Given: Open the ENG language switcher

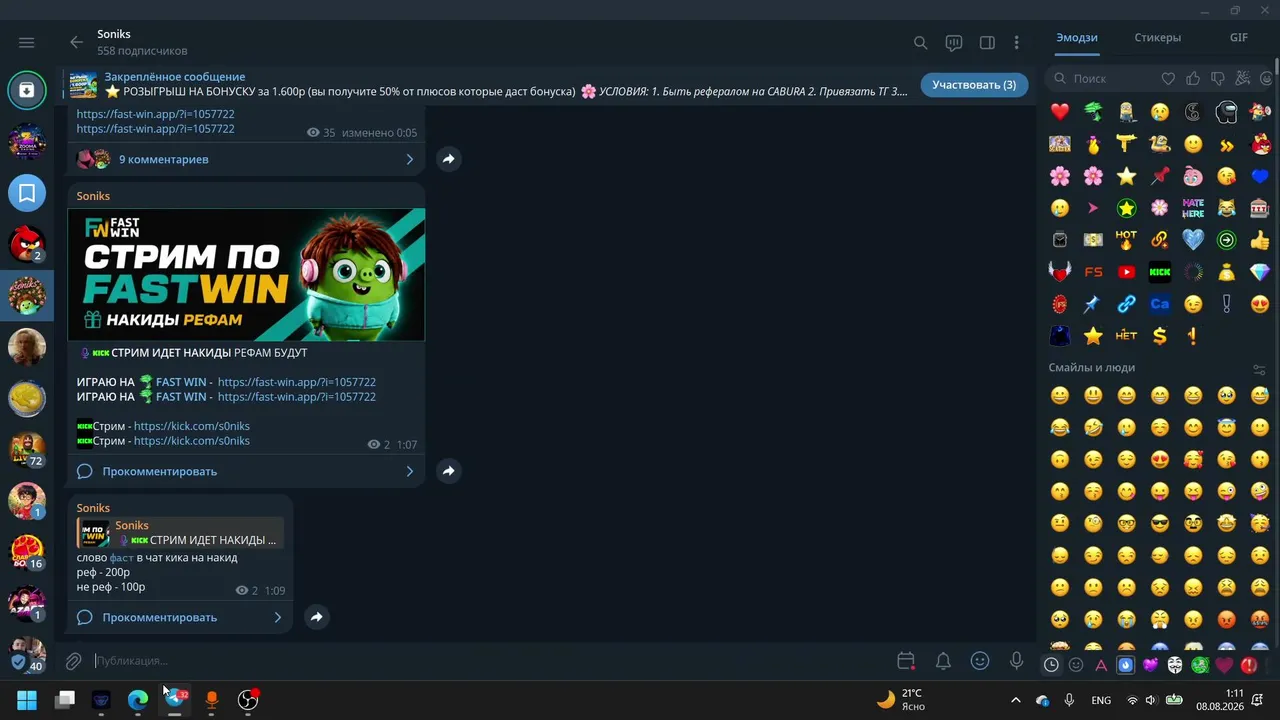Looking at the screenshot, I should (x=1101, y=700).
